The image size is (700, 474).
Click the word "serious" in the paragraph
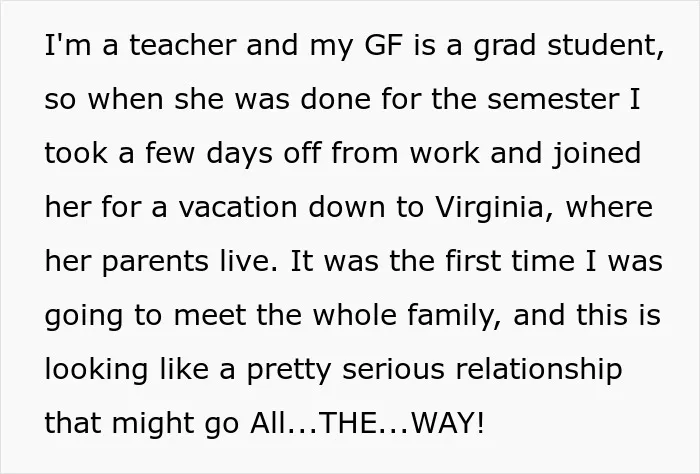coord(393,369)
